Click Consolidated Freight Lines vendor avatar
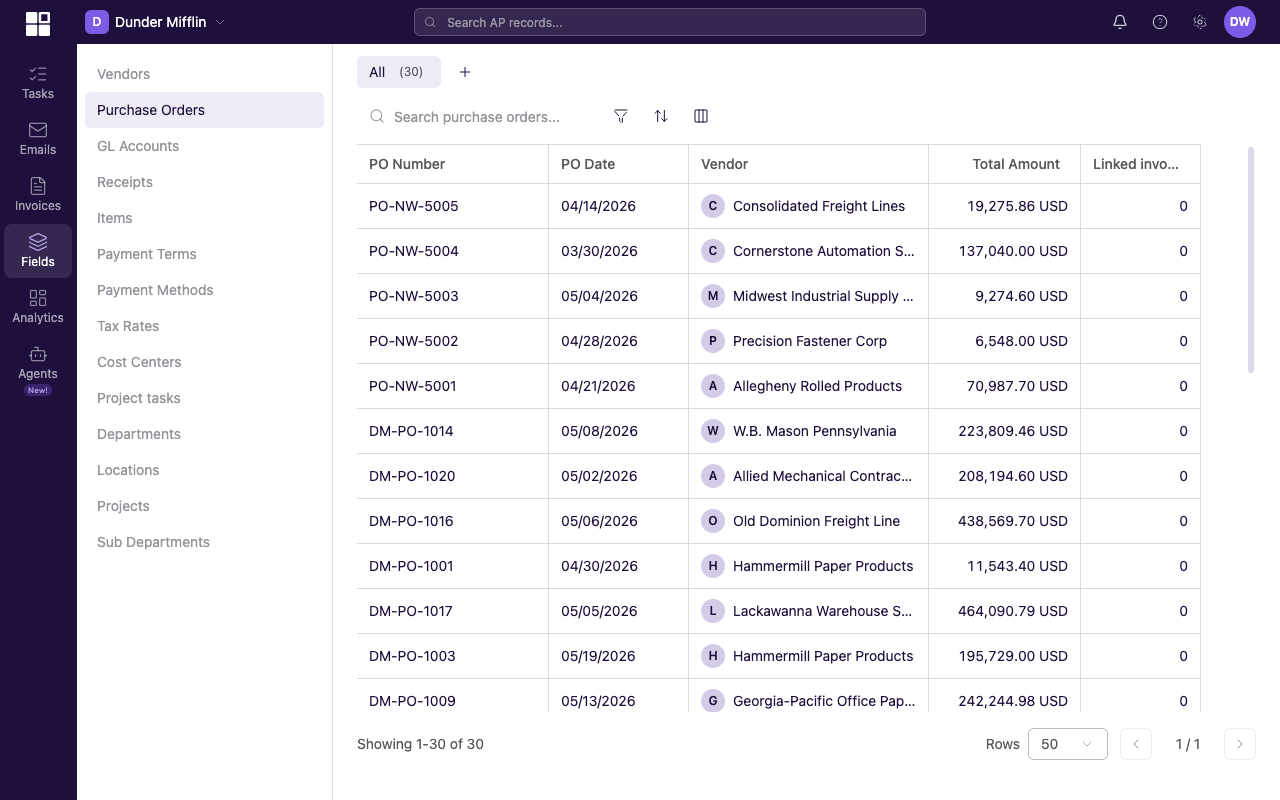The height and width of the screenshot is (800, 1280). 713,206
